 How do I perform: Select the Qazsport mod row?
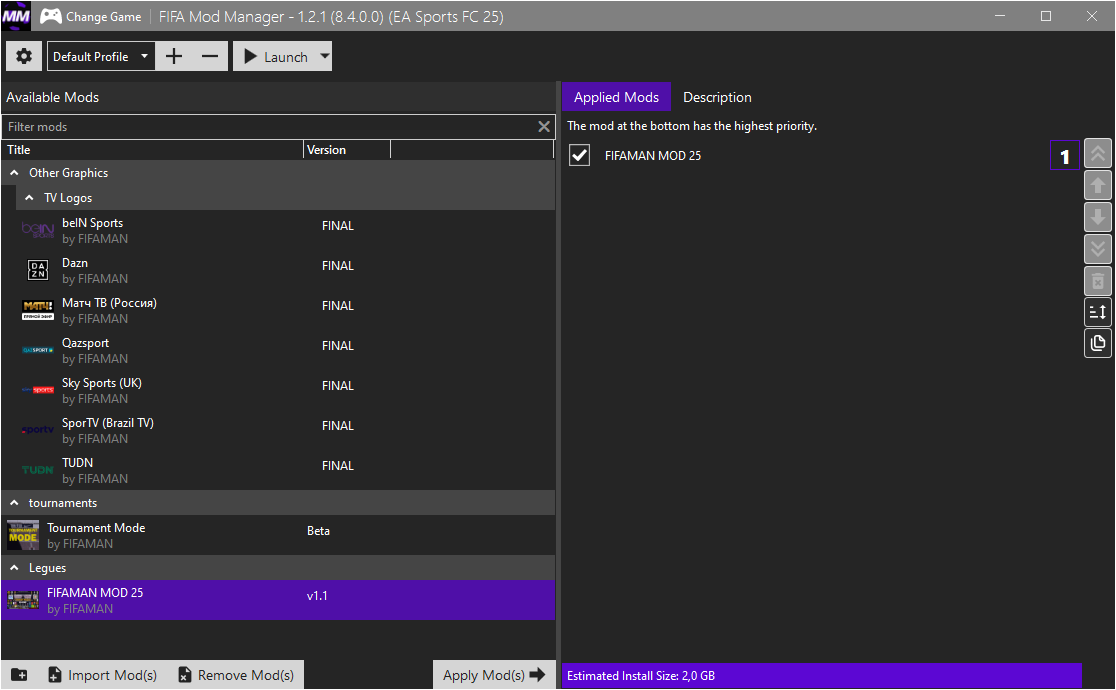(x=278, y=350)
